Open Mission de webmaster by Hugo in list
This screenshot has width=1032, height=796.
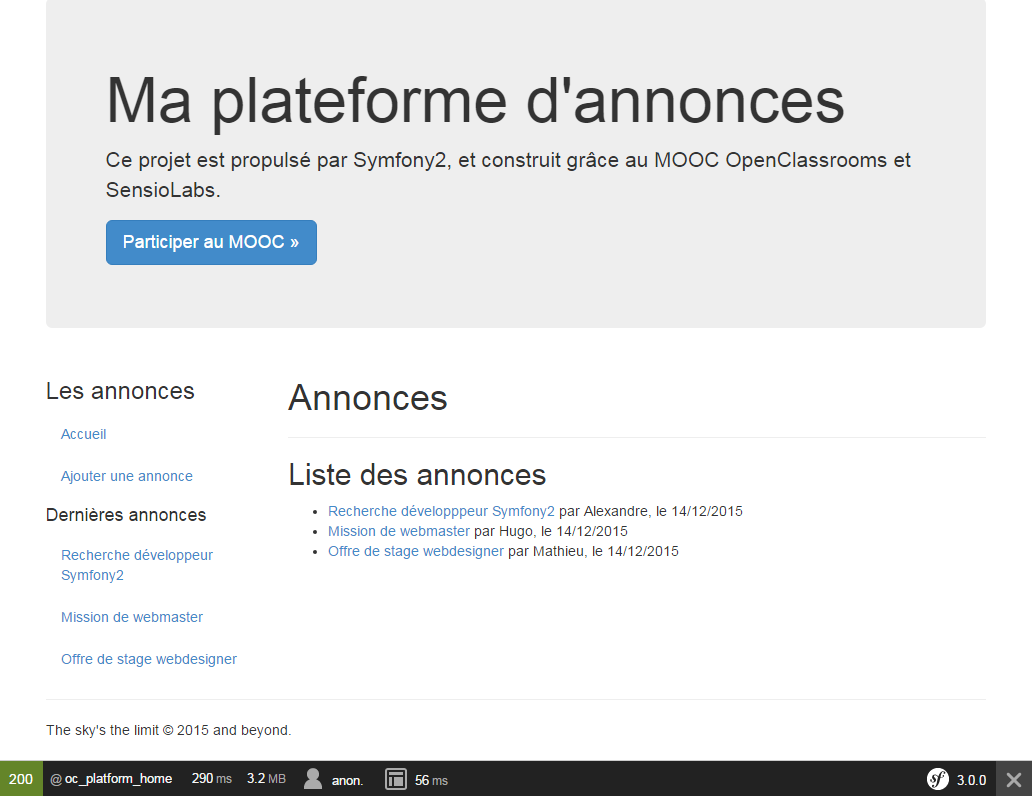click(x=399, y=531)
